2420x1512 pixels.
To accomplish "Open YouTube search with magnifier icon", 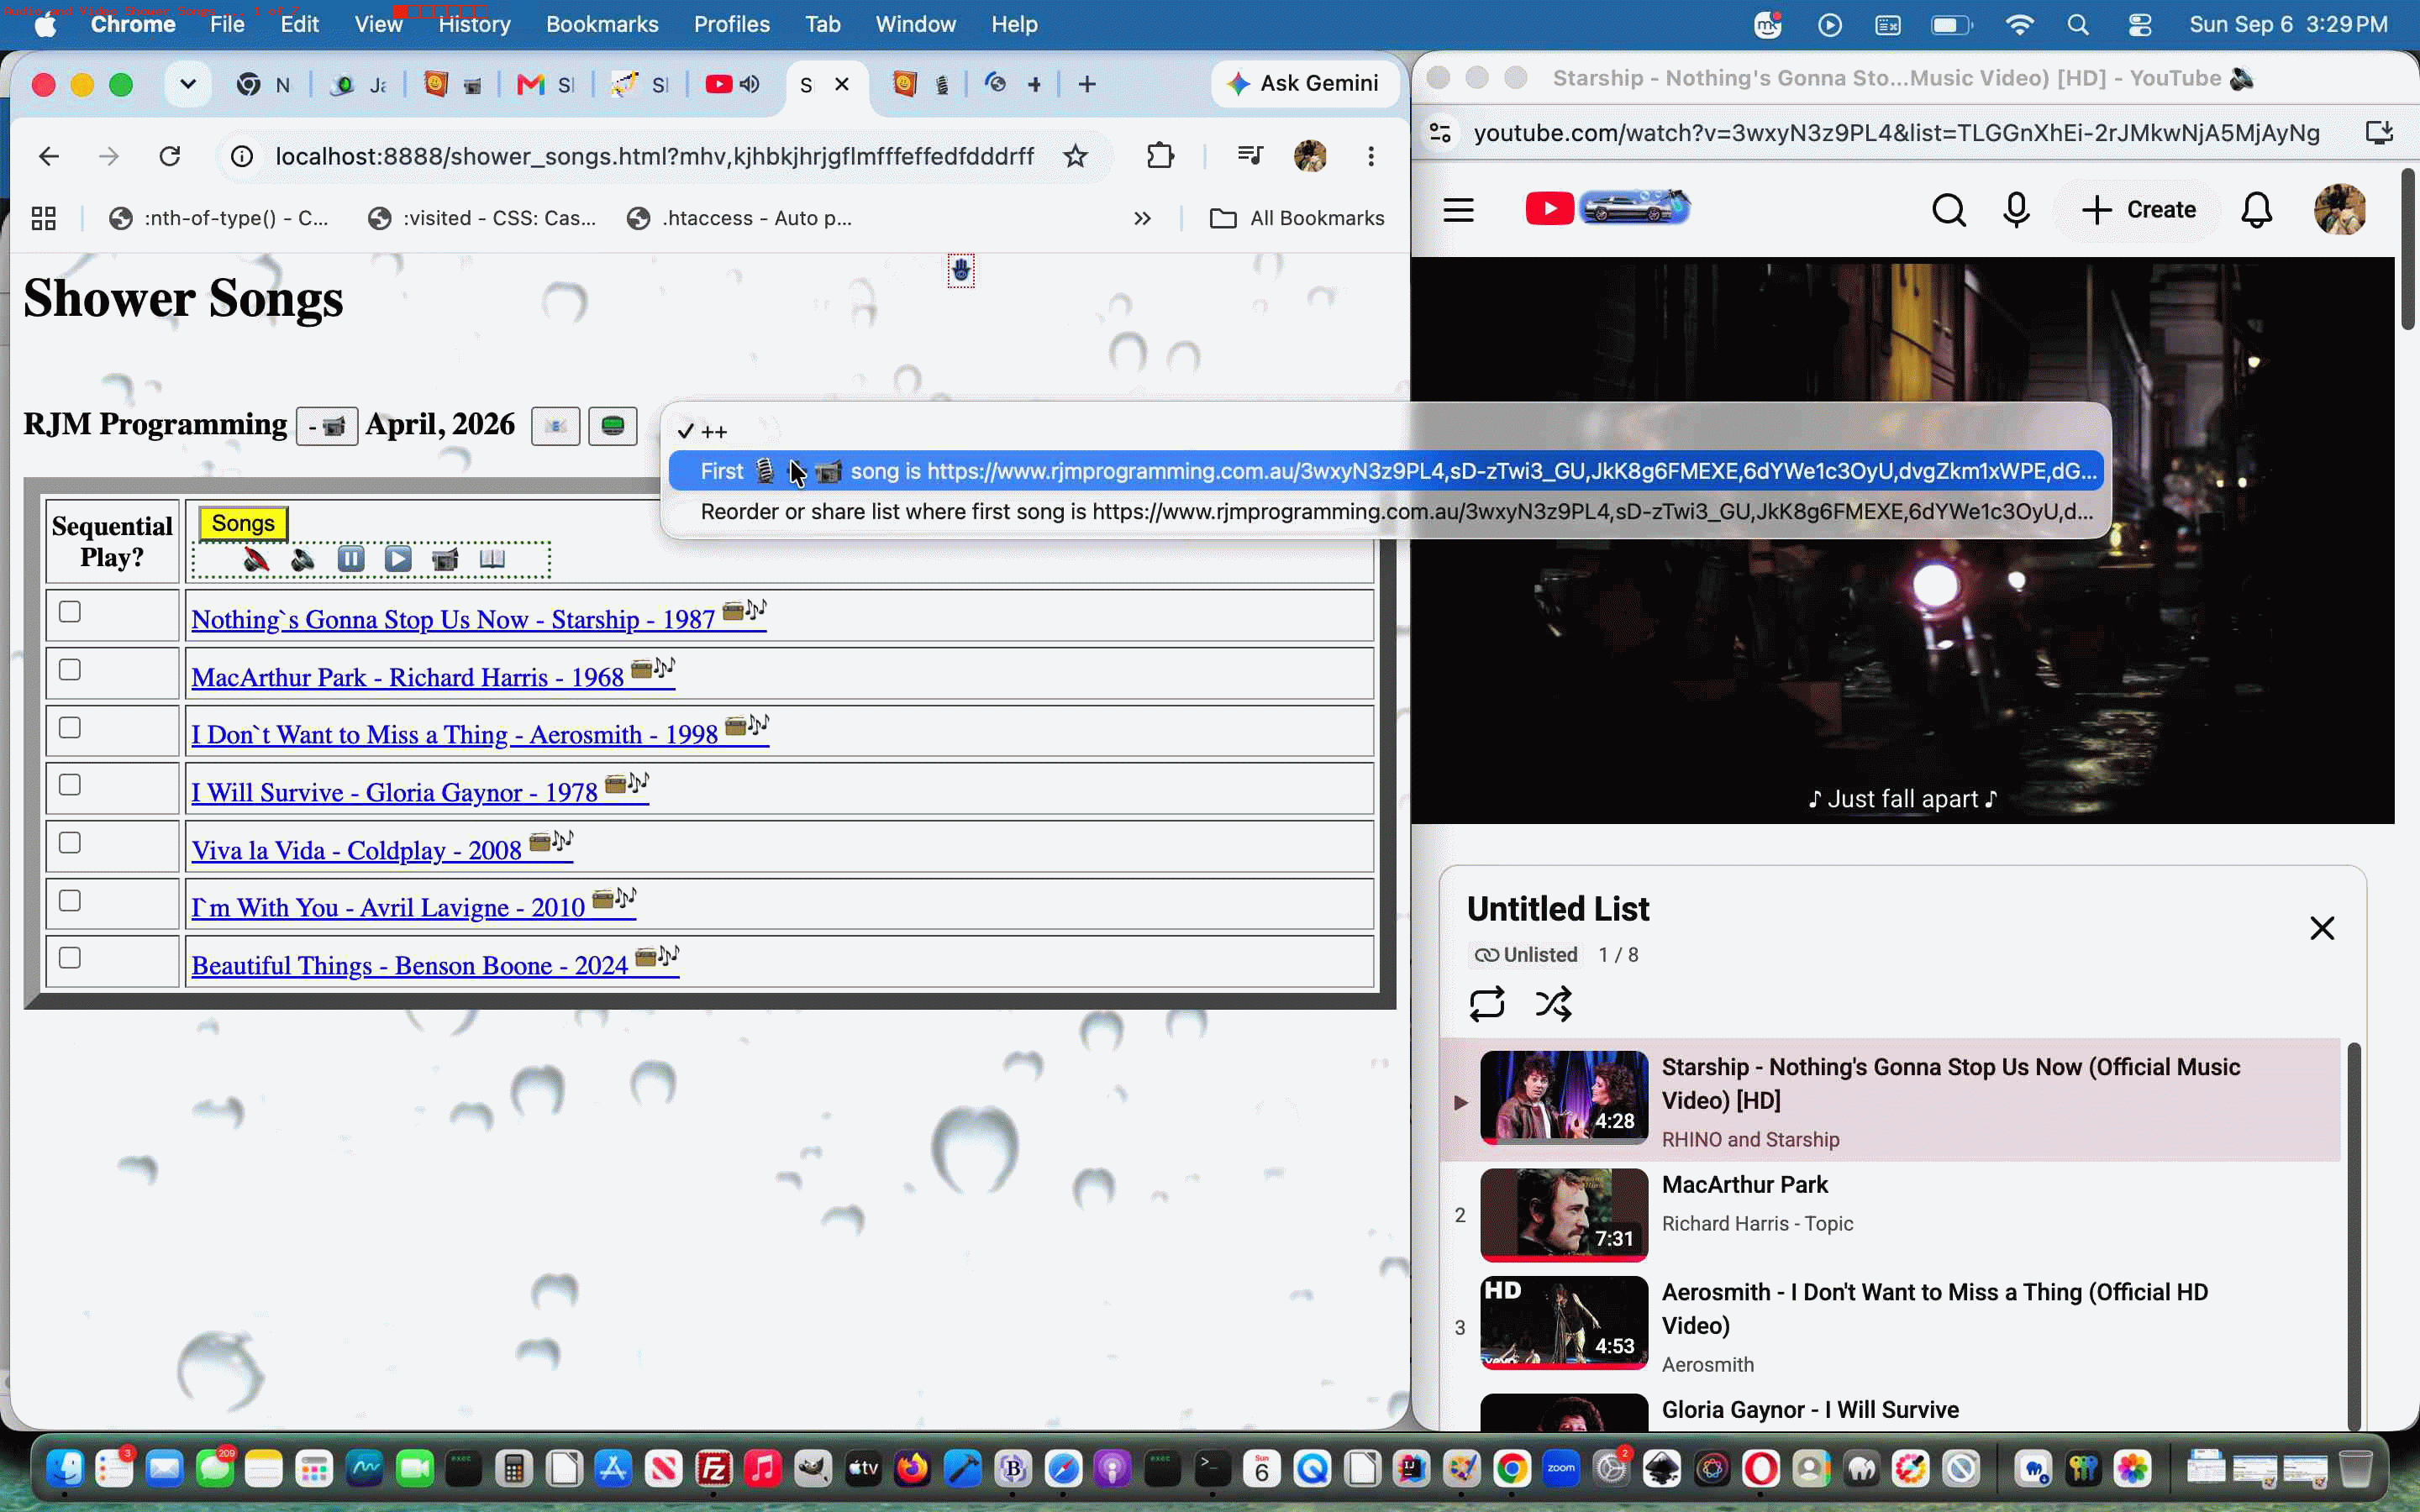I will (x=1948, y=210).
